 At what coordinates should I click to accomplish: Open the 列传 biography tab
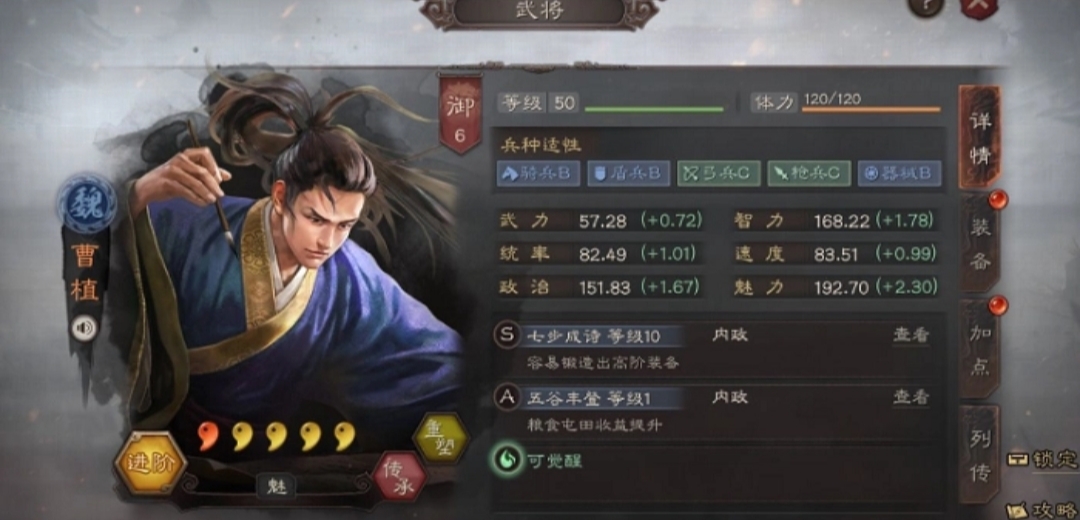point(979,453)
